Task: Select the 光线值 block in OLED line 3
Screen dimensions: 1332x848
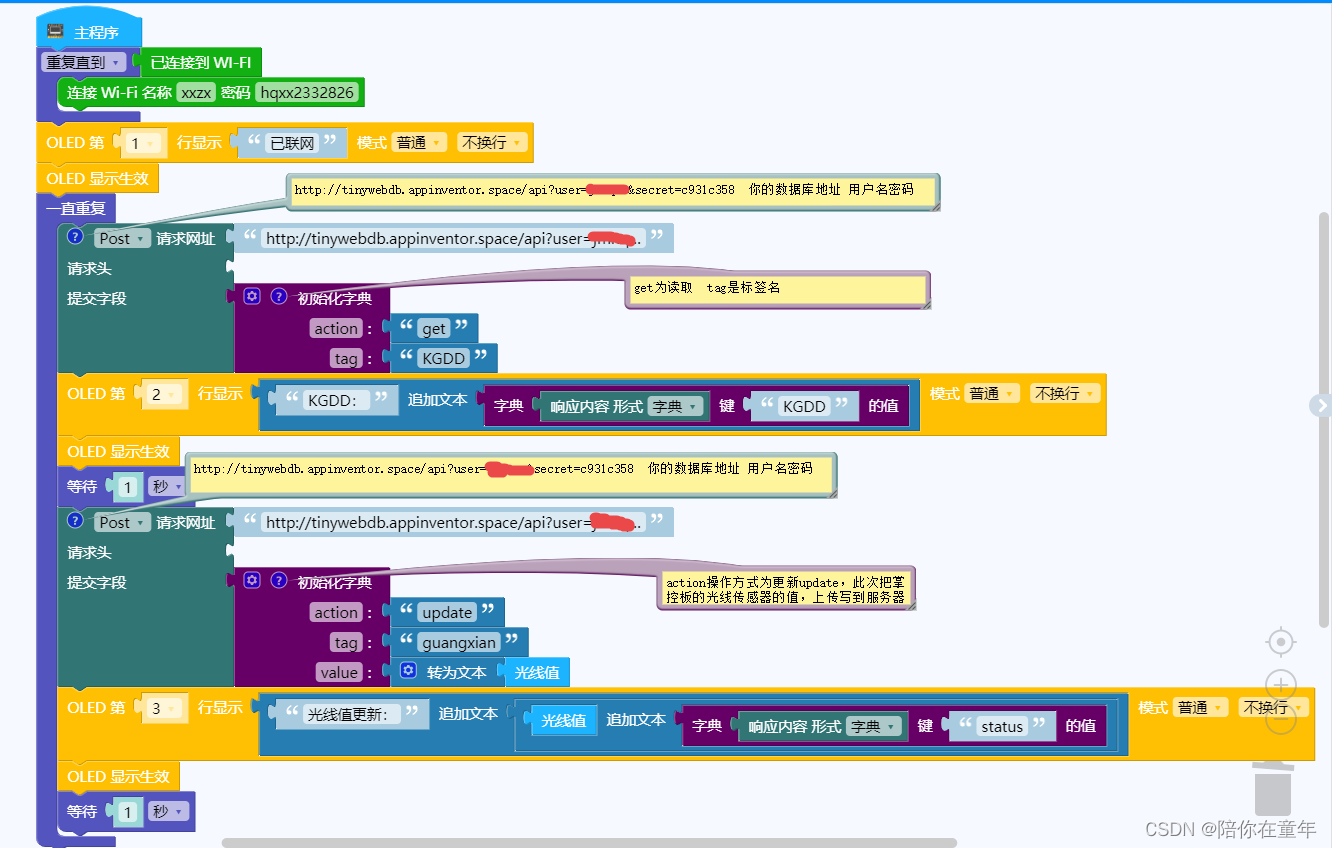Action: [565, 720]
